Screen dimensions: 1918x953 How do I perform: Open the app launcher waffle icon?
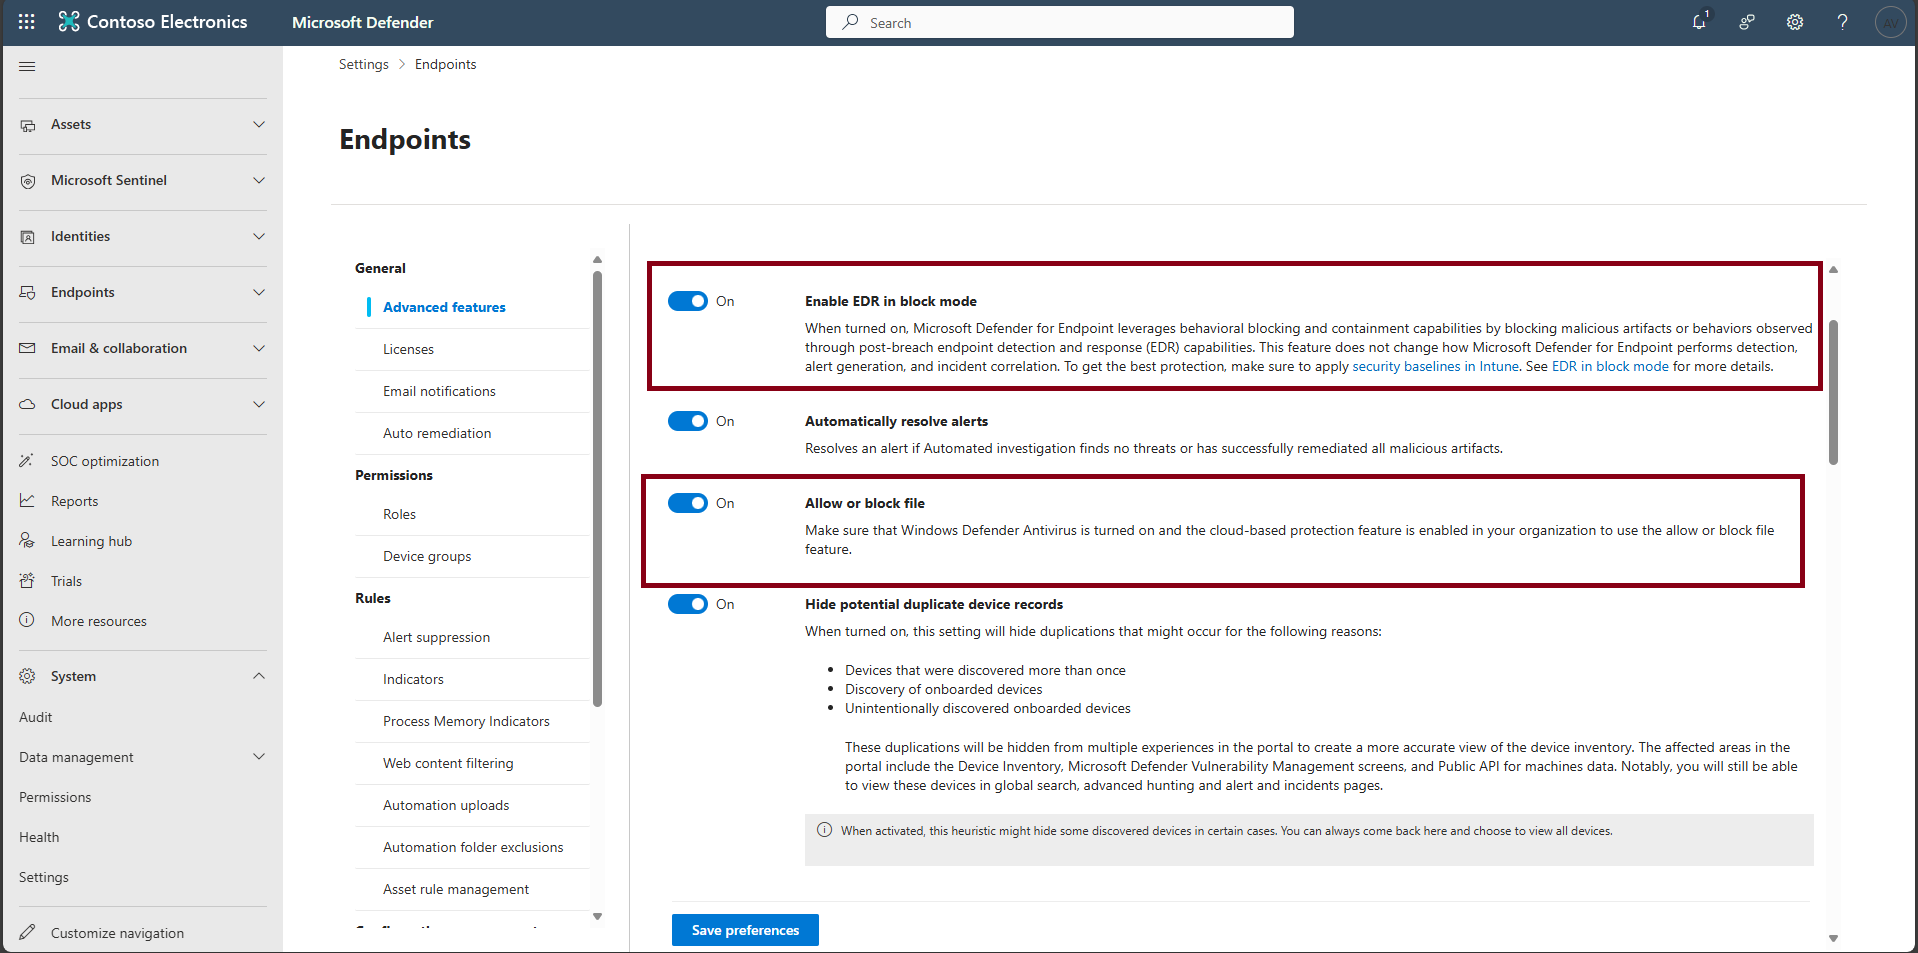(x=27, y=22)
